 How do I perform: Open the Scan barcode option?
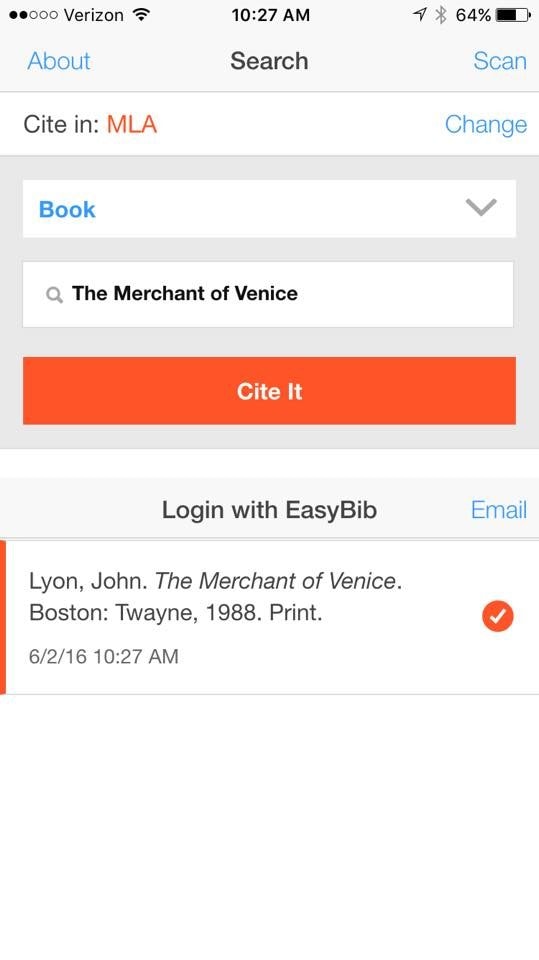coord(500,61)
